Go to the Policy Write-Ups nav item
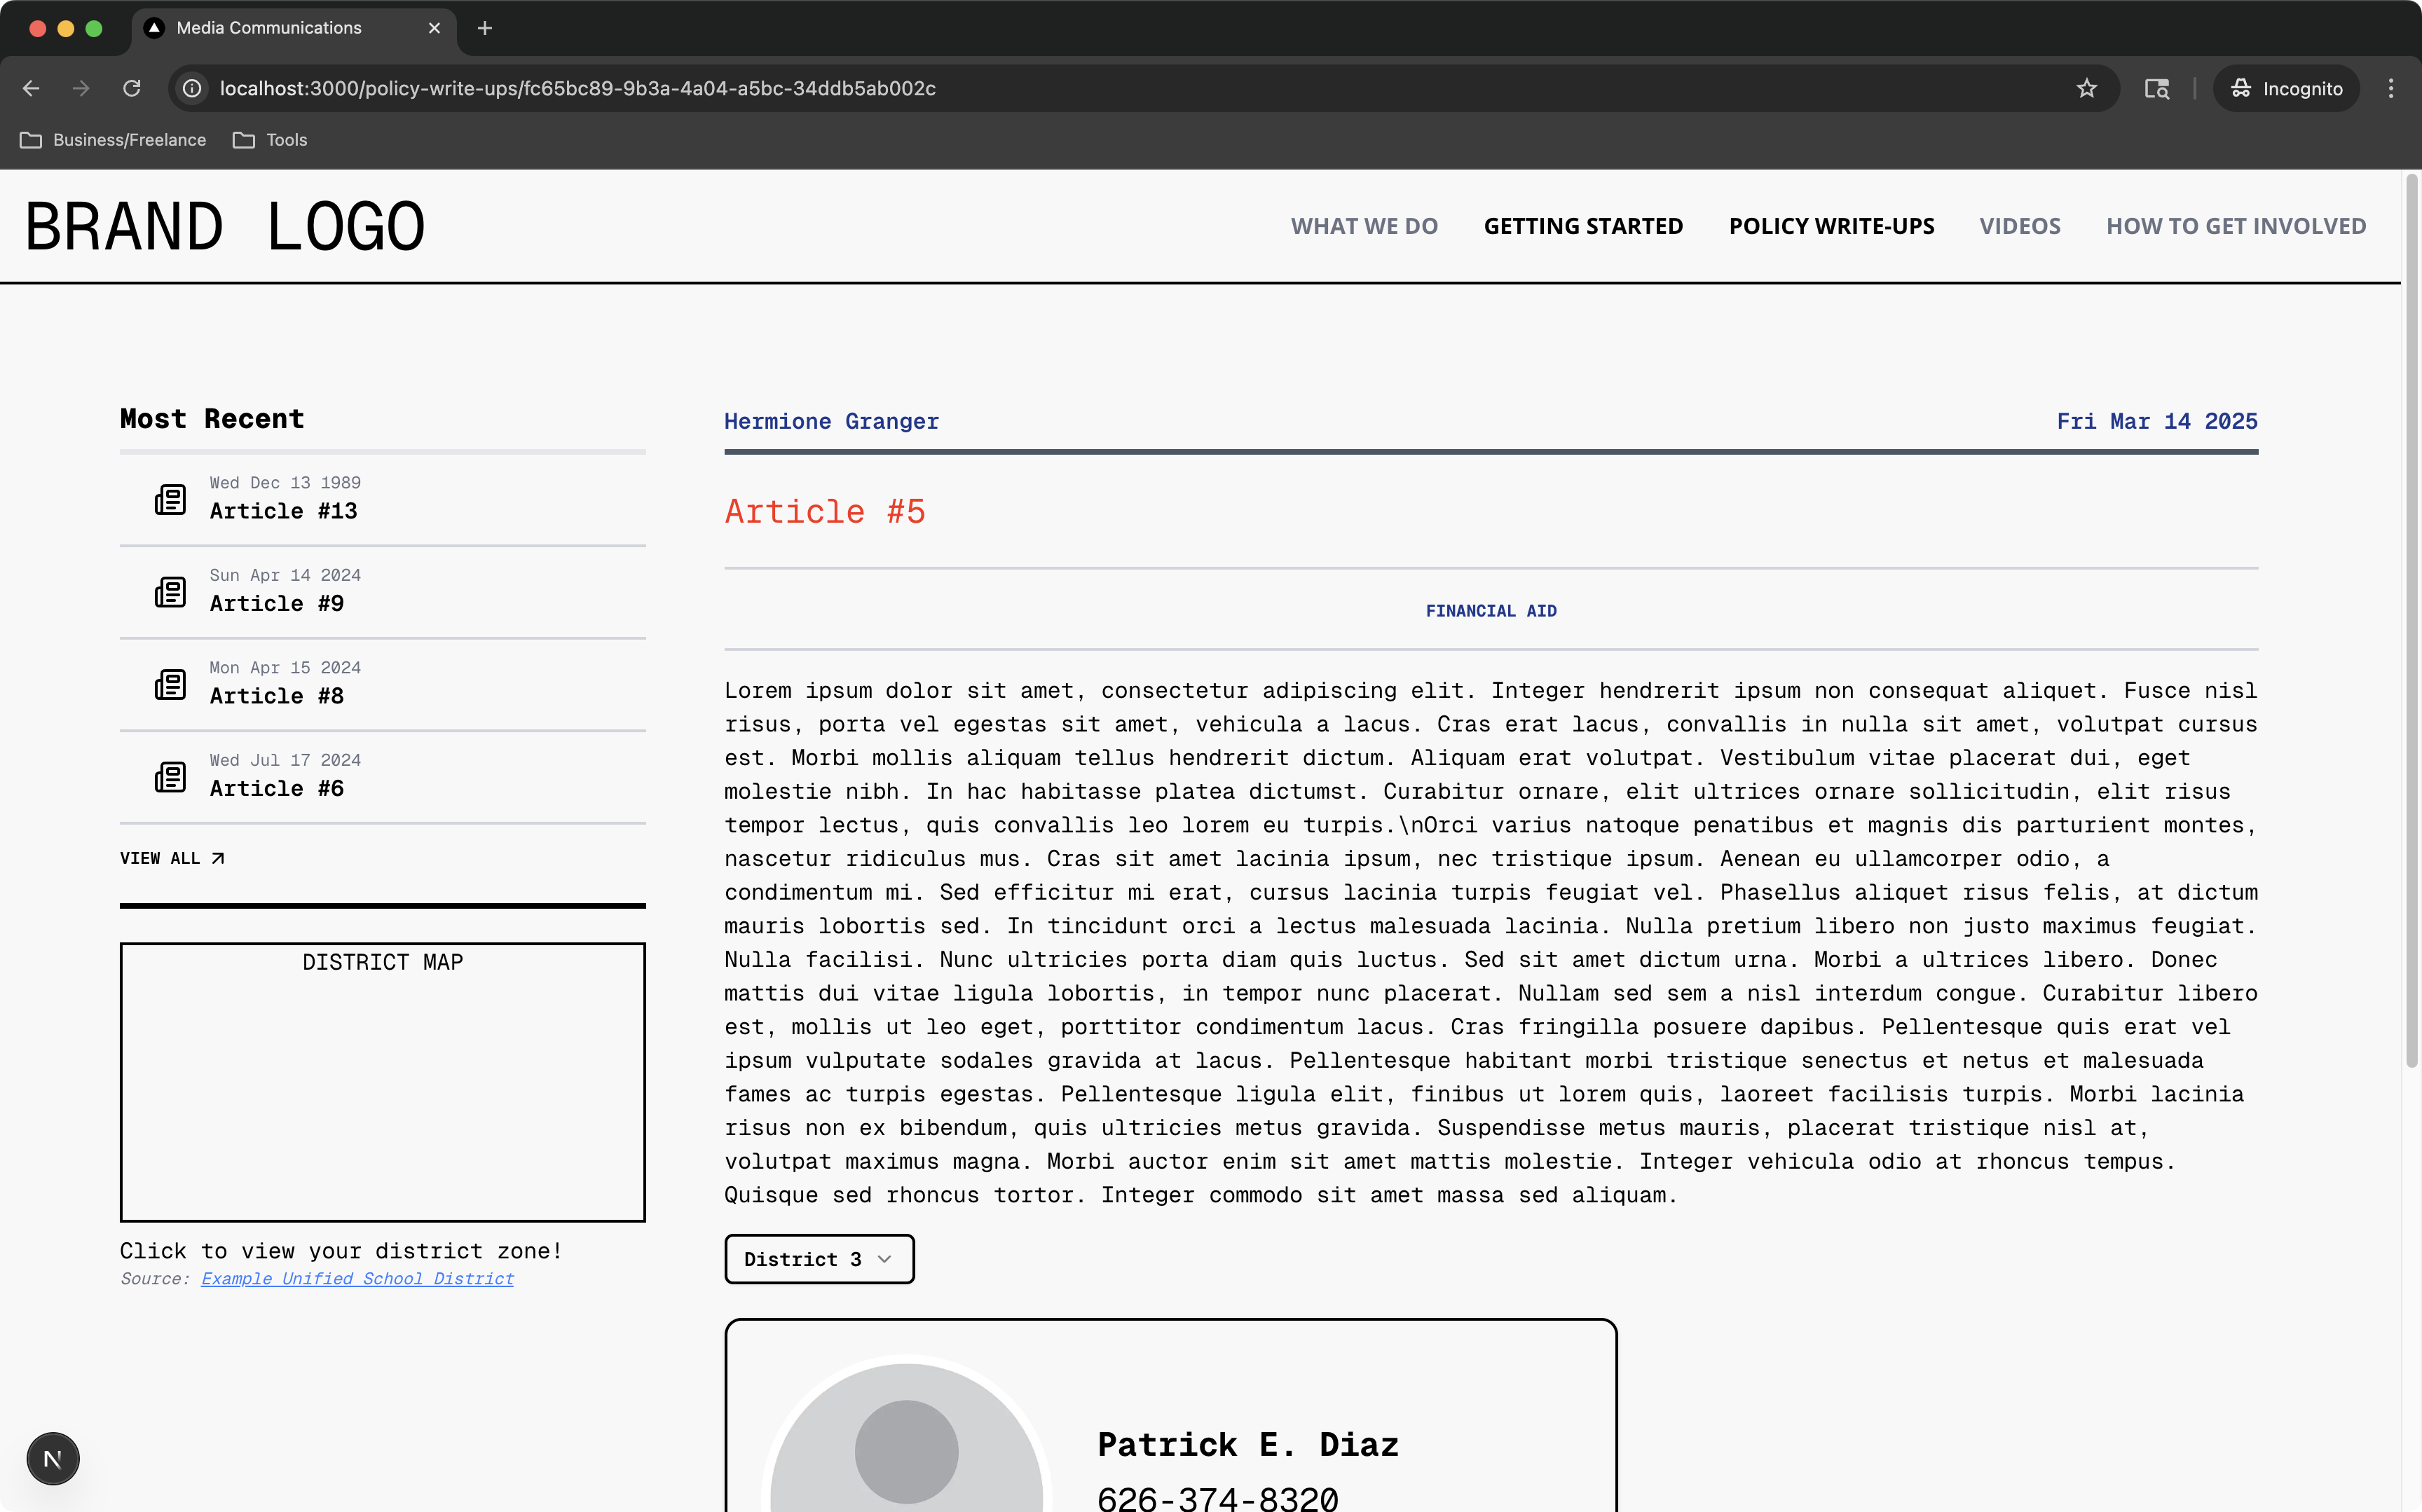The width and height of the screenshot is (2422, 1512). 1831,226
